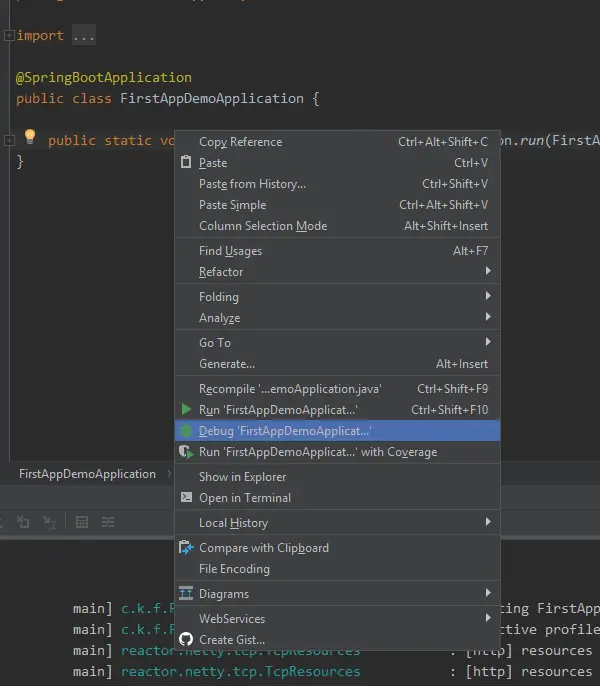Click the list layout icon in console toolbar
Image resolution: width=600 pixels, height=686 pixels.
108,522
